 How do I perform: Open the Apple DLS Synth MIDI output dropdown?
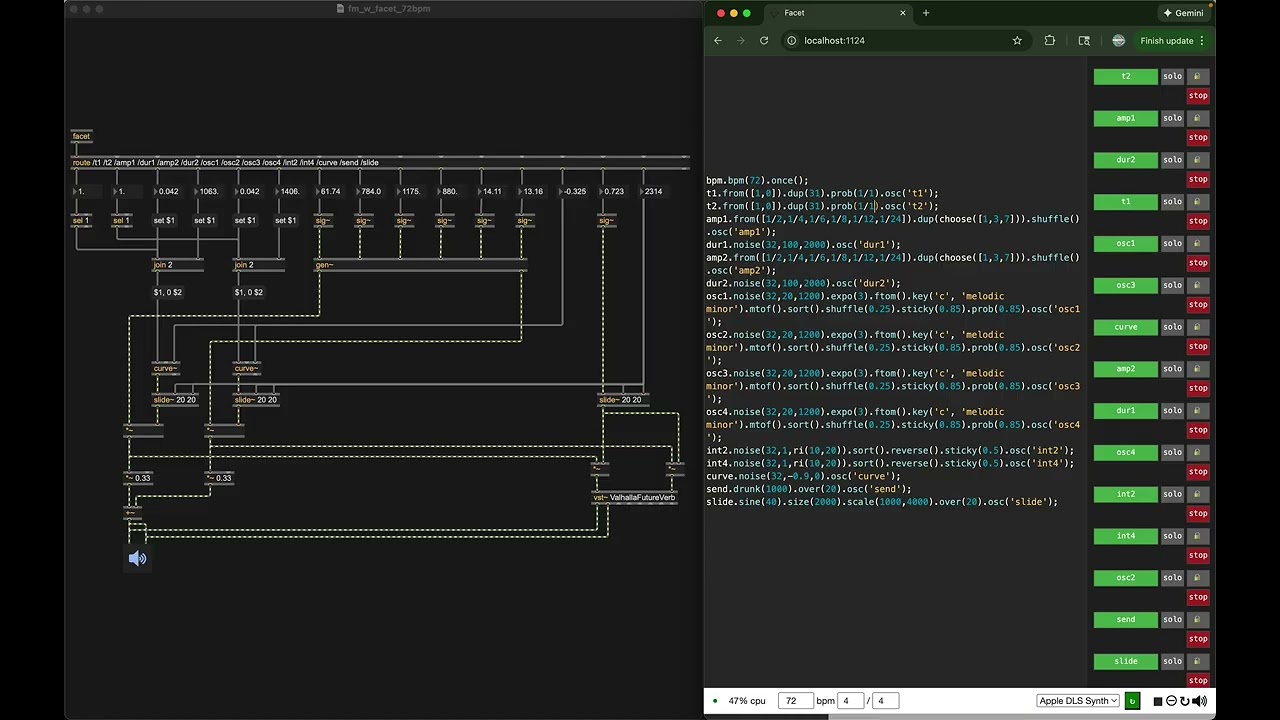coord(1078,701)
